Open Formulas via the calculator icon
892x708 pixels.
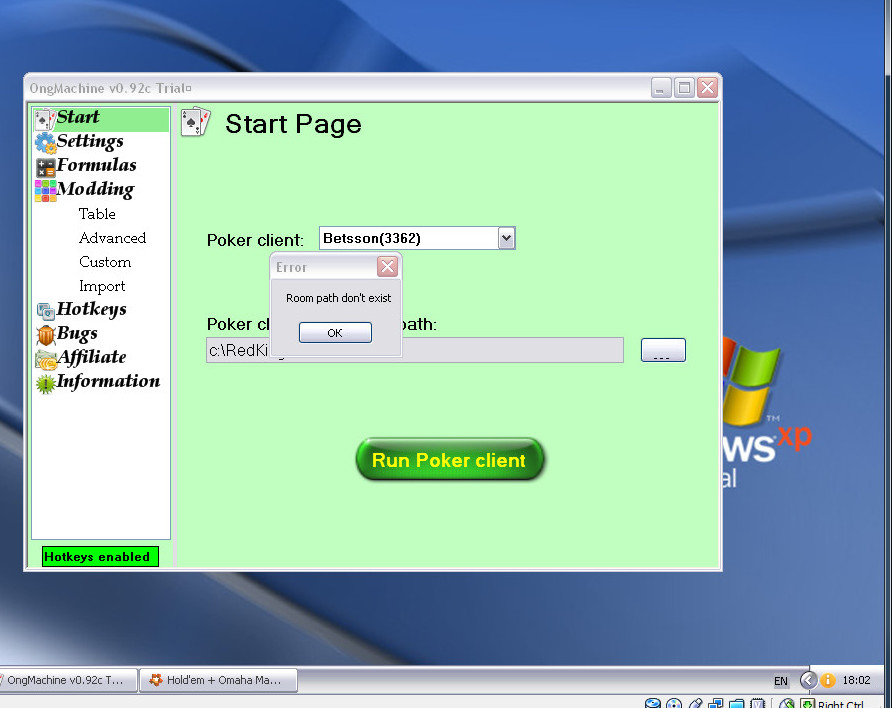coord(45,167)
